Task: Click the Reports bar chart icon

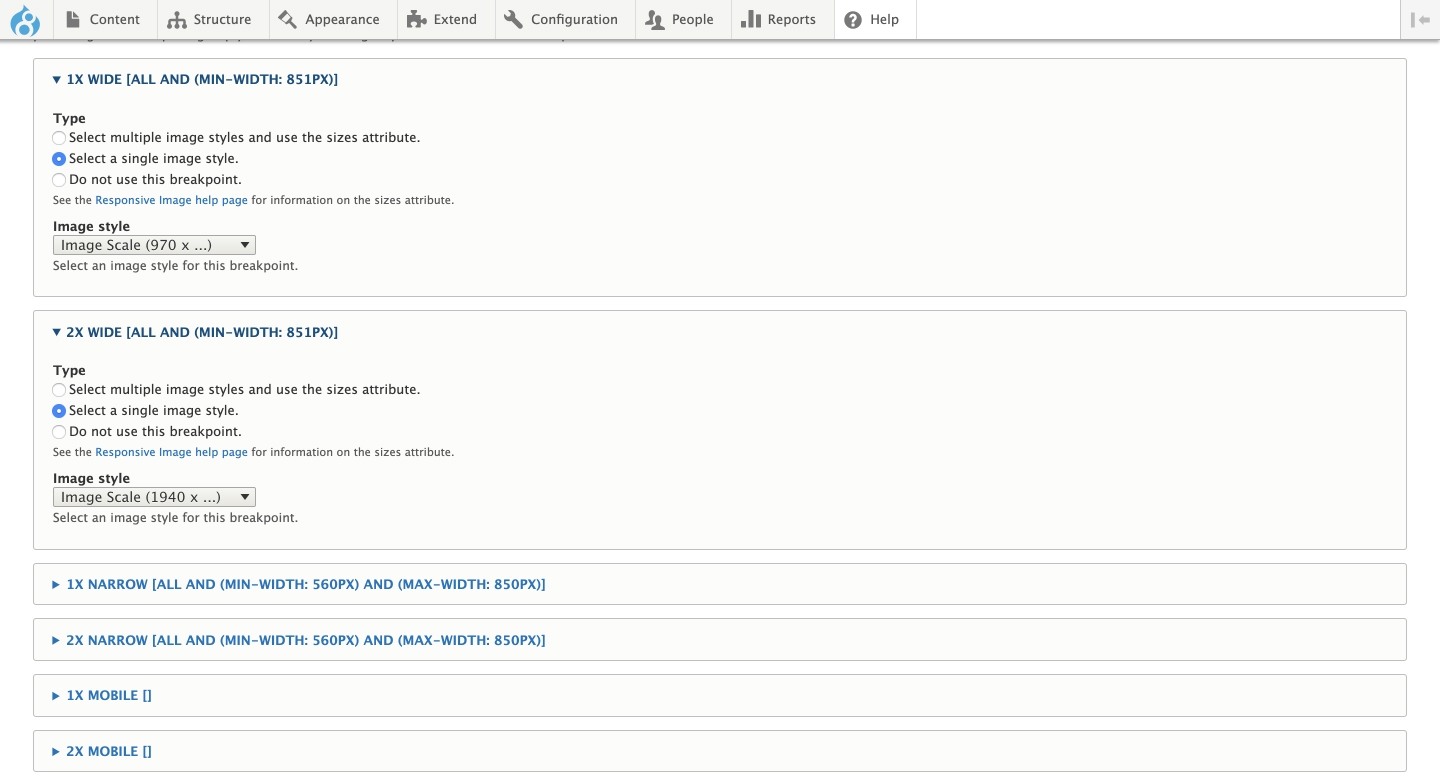Action: click(x=751, y=20)
